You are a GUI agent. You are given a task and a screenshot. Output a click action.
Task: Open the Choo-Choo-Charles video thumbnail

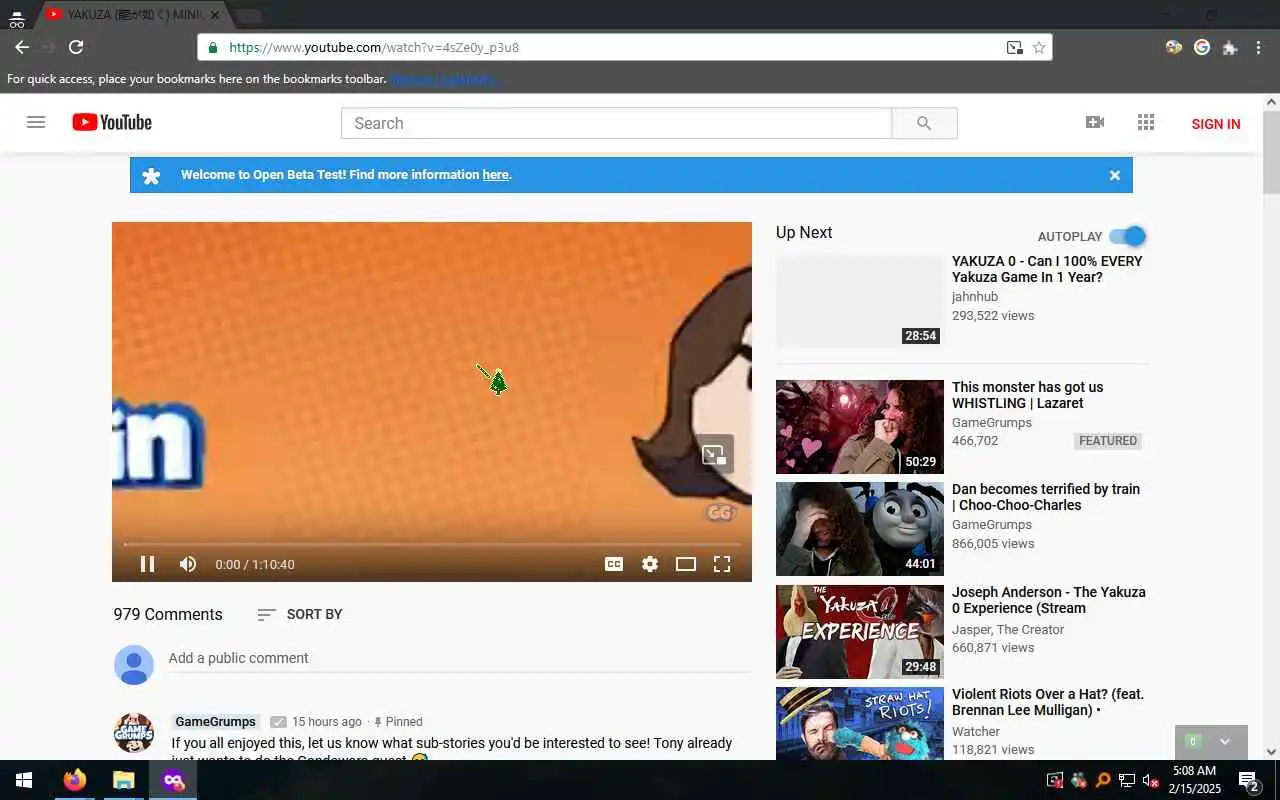pyautogui.click(x=860, y=529)
